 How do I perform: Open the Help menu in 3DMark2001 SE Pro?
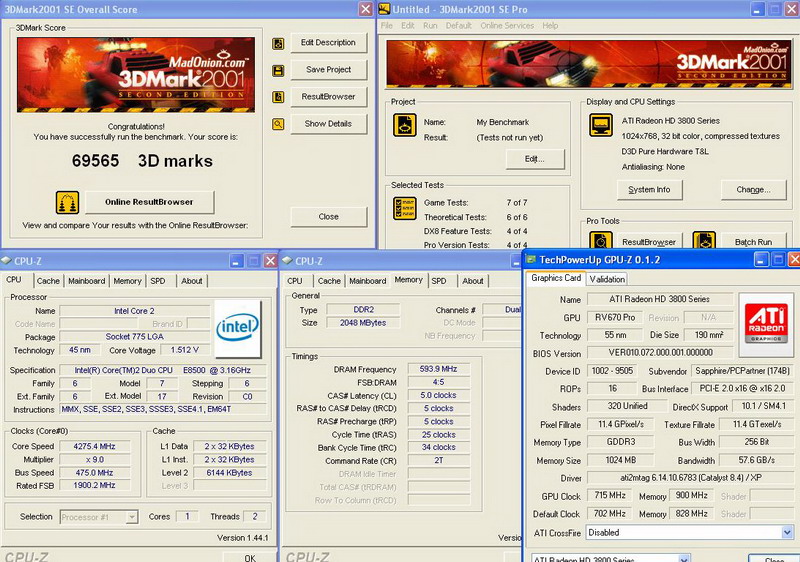(x=550, y=25)
